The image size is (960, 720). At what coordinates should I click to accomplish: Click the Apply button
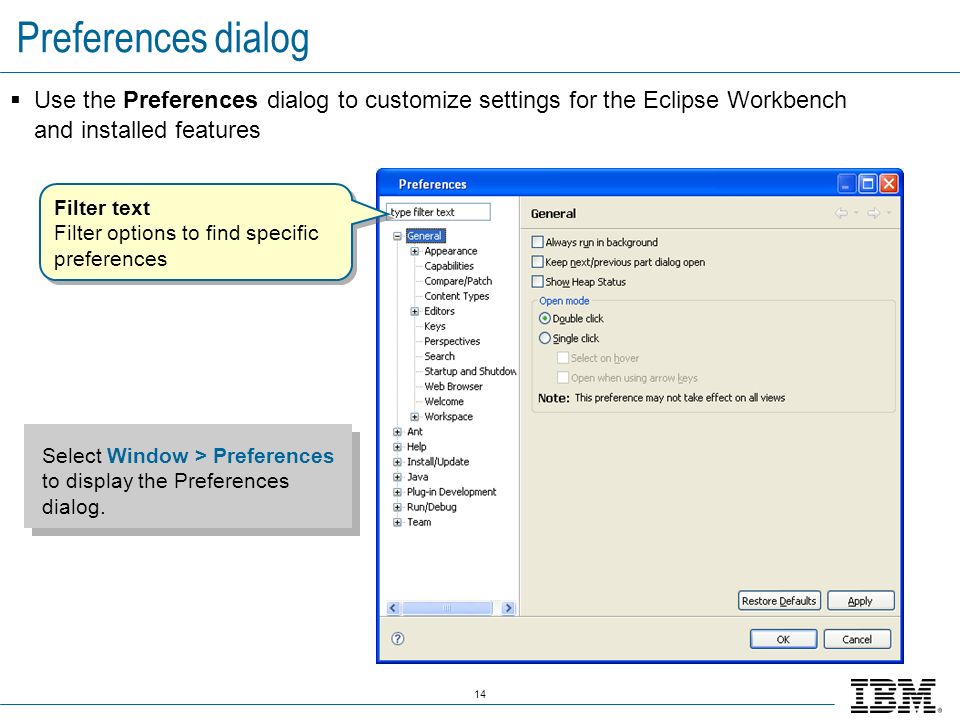pyautogui.click(x=860, y=601)
